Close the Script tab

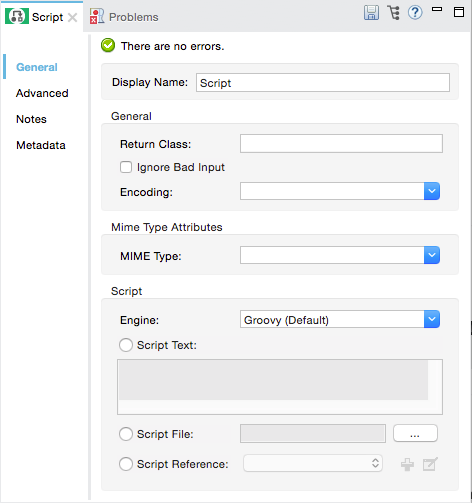(72, 17)
